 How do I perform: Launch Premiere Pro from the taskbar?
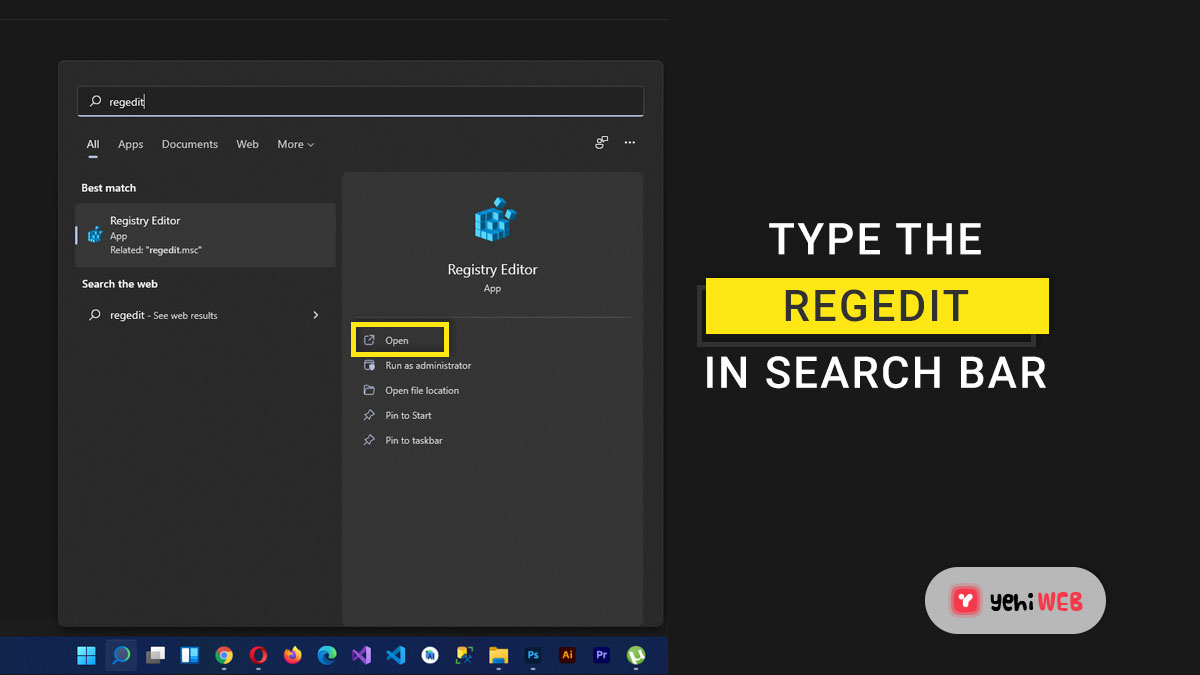click(601, 656)
